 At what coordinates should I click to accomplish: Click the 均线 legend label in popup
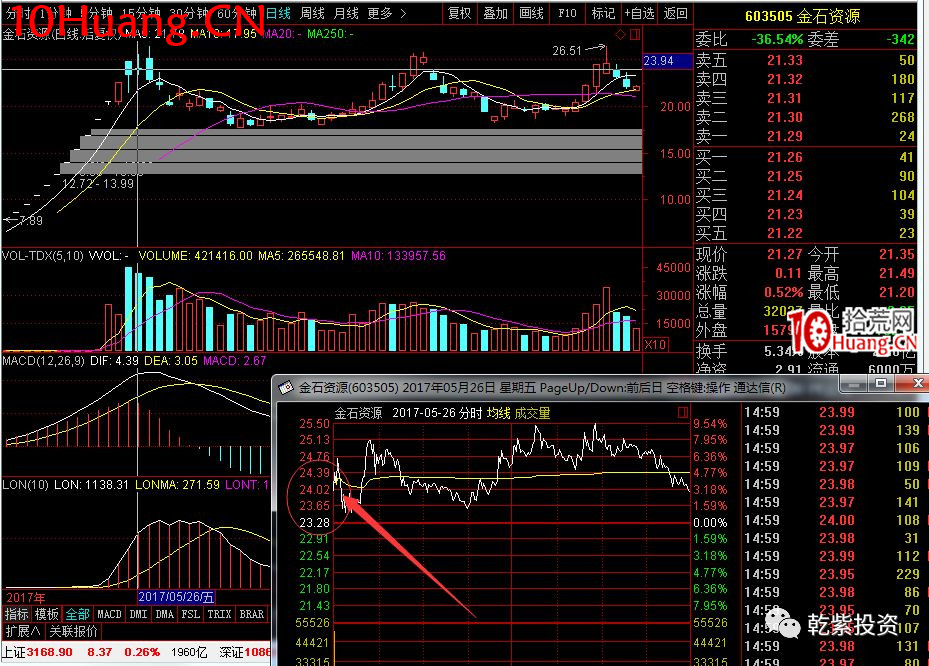tap(498, 413)
